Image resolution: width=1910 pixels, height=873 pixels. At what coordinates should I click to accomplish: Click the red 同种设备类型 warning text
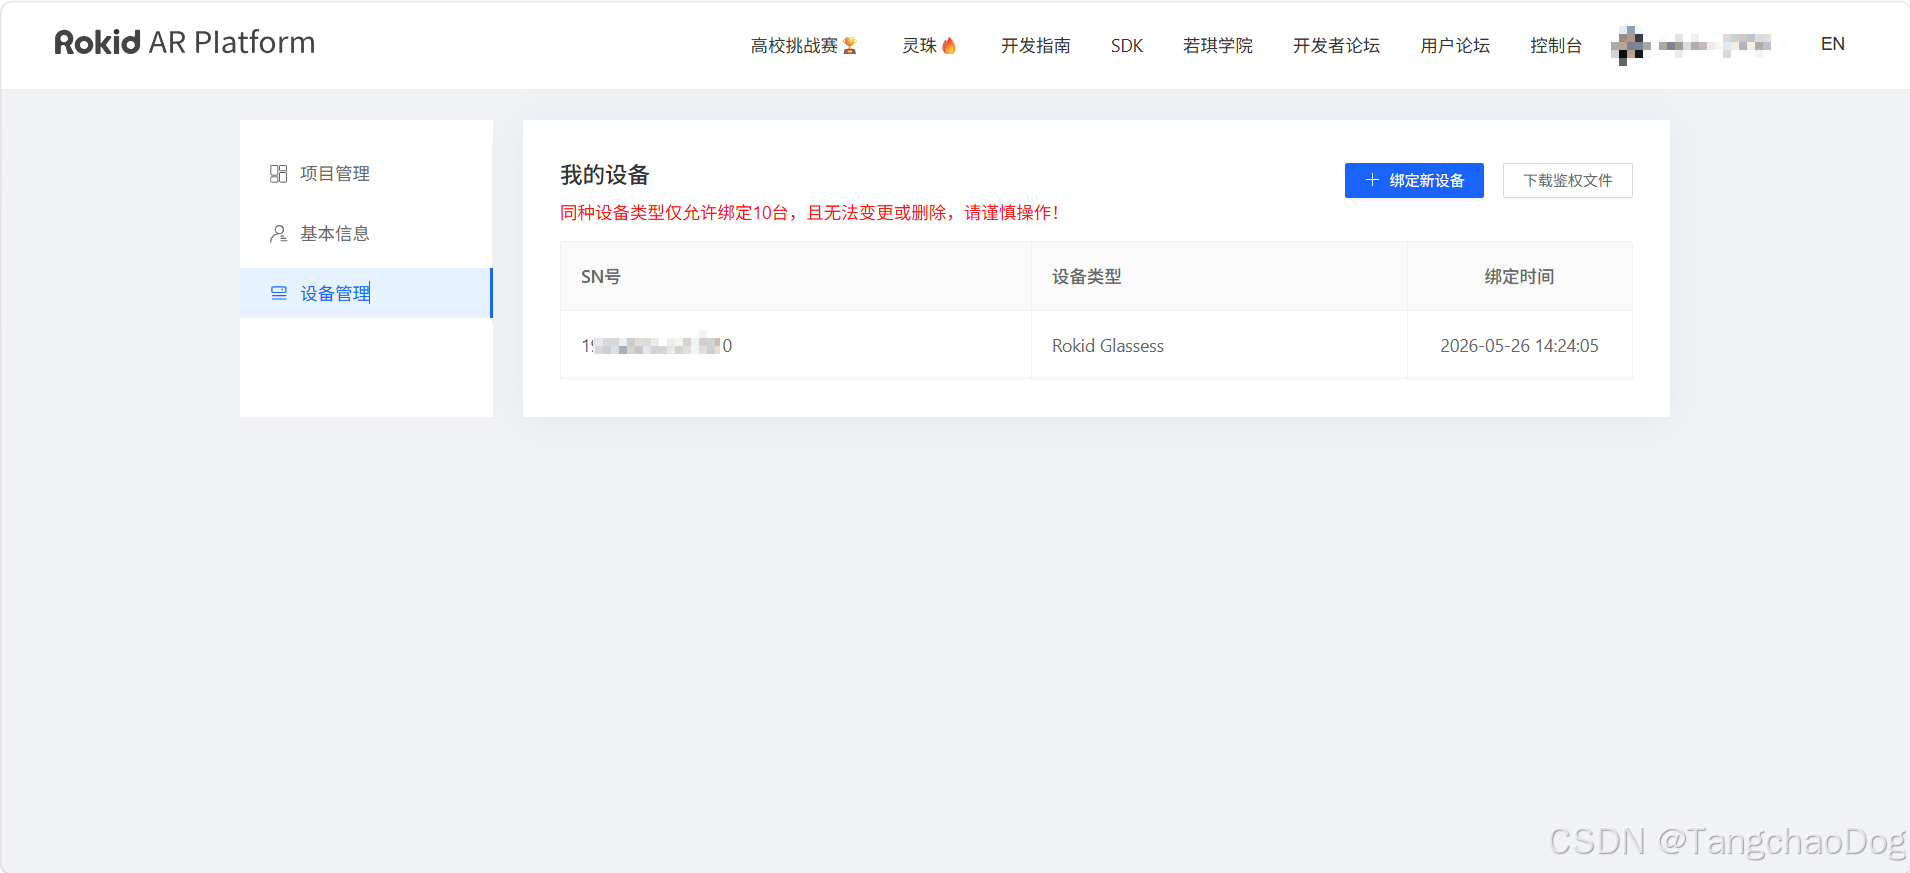(x=809, y=212)
